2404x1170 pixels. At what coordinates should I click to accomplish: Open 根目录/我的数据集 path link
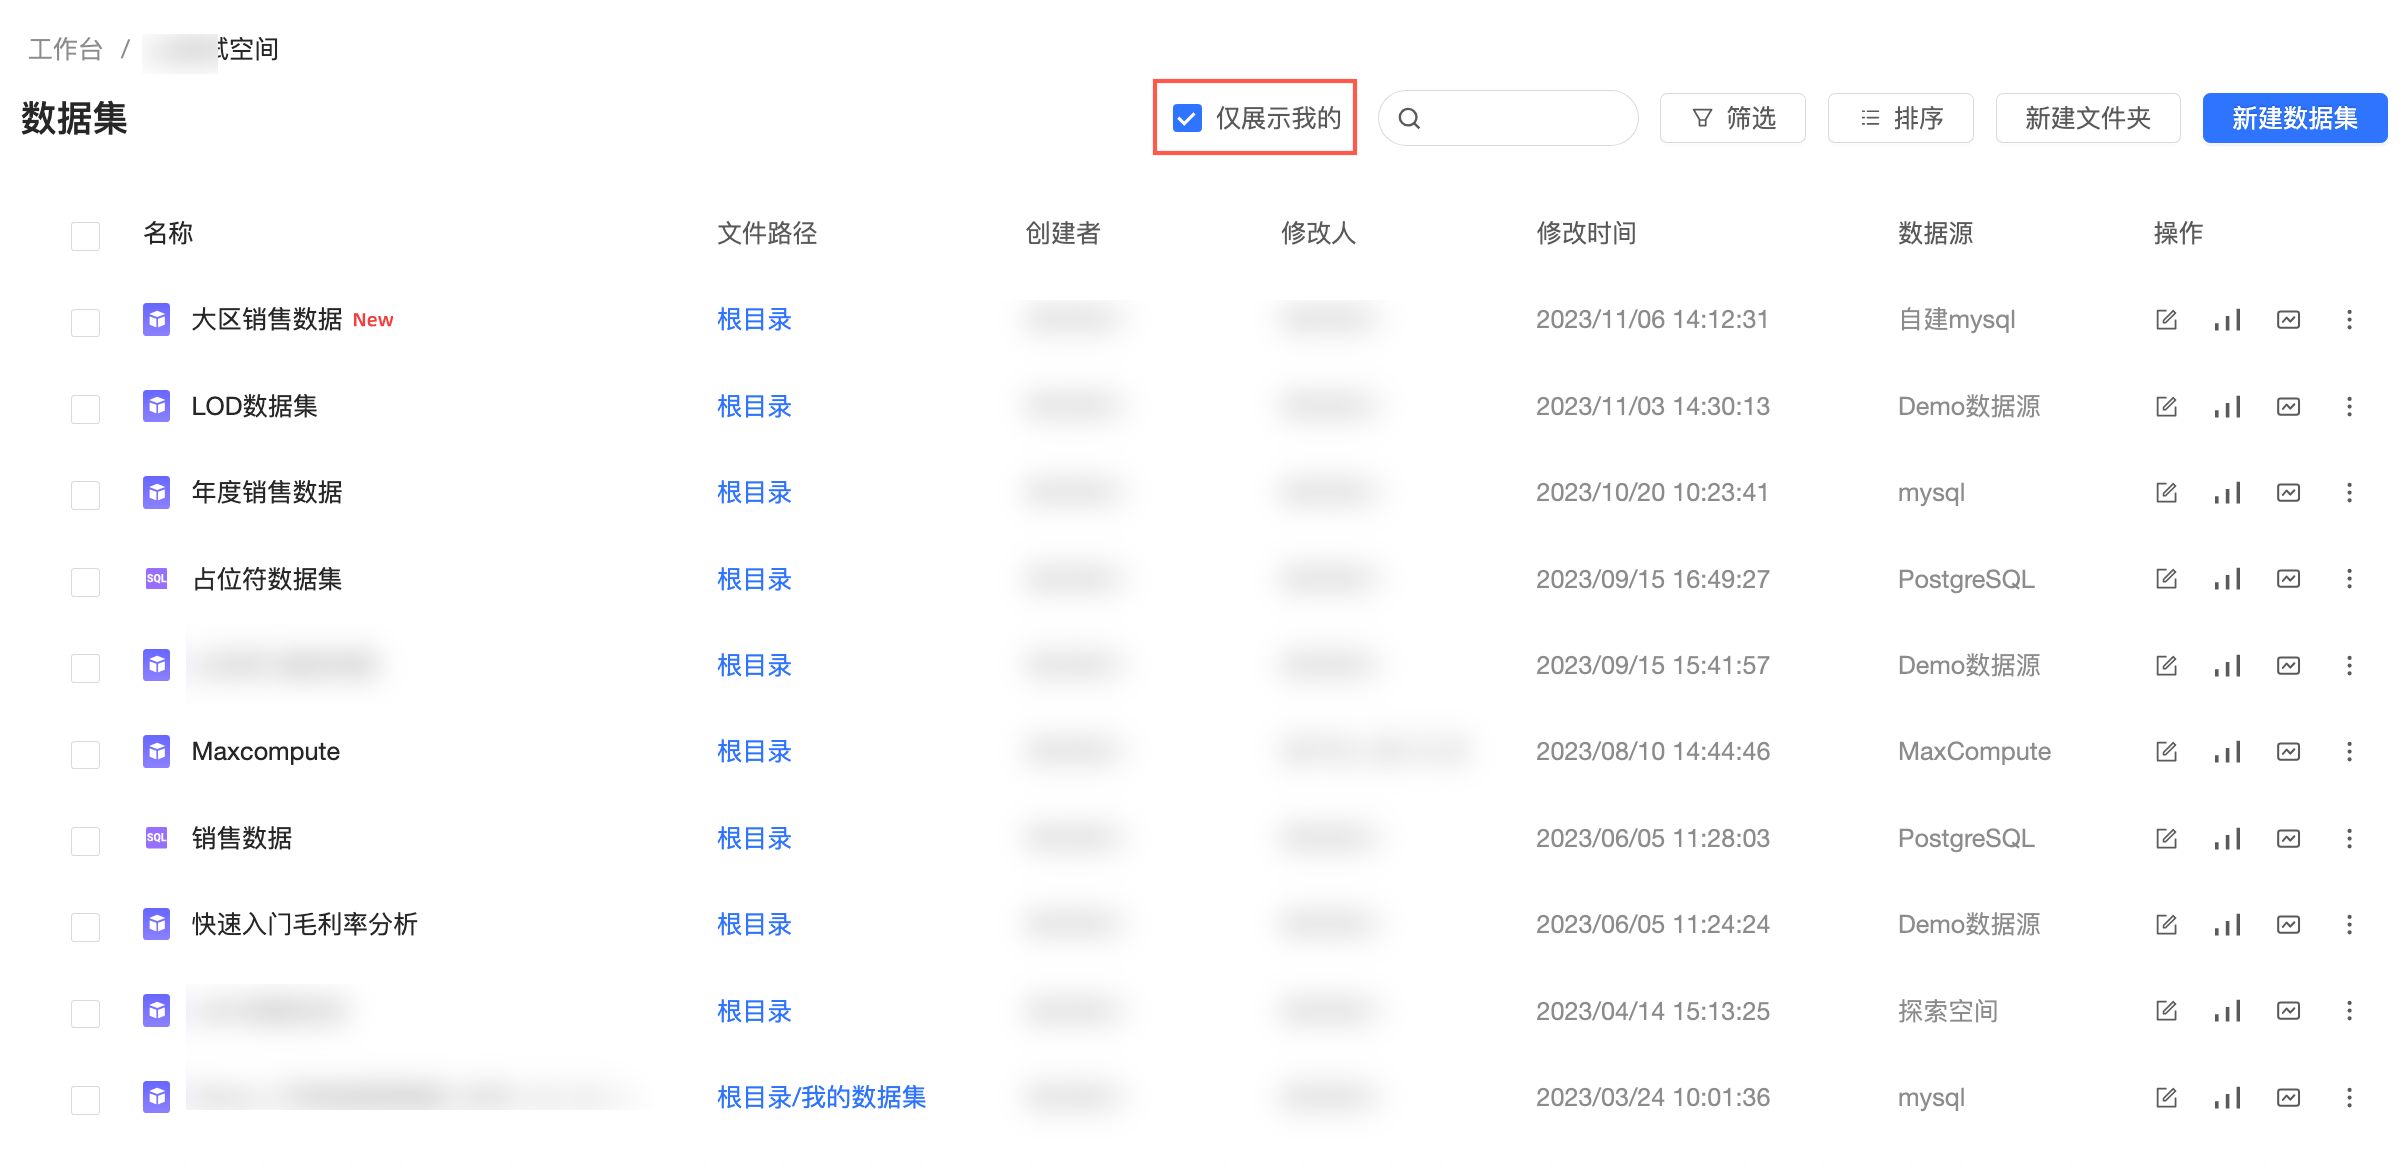(821, 1098)
